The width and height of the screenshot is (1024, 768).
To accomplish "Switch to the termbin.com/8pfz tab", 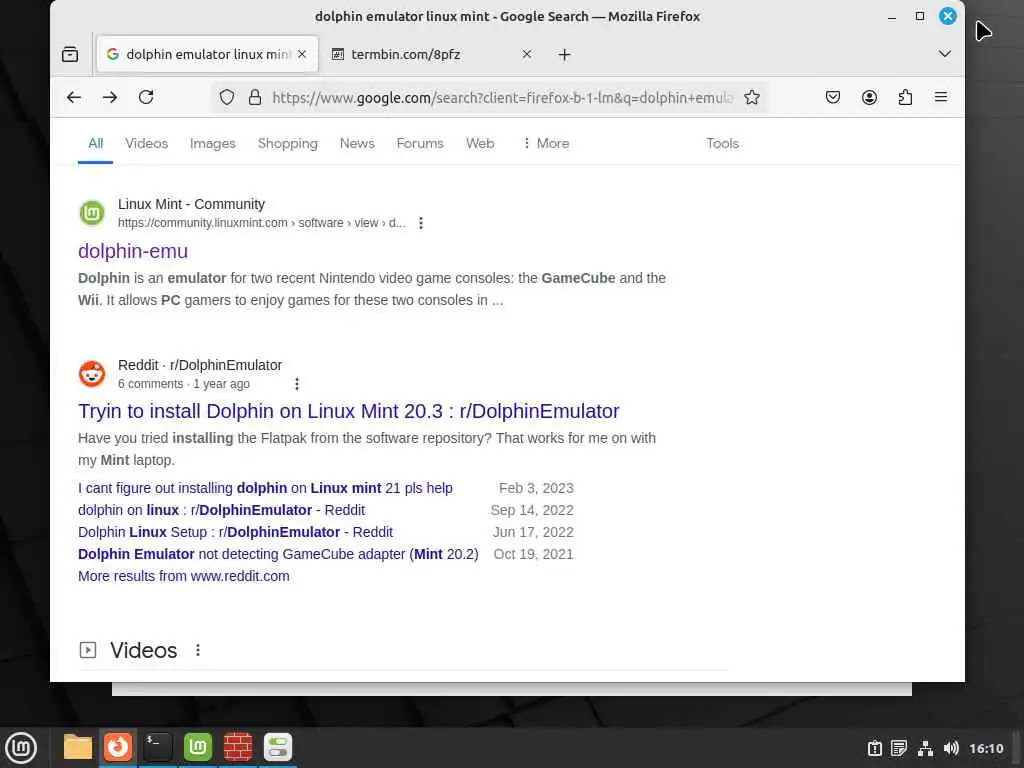I will (432, 54).
